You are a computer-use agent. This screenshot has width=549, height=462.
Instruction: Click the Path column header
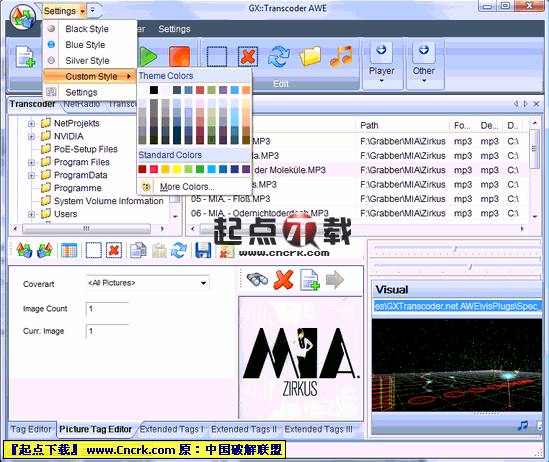click(x=403, y=125)
